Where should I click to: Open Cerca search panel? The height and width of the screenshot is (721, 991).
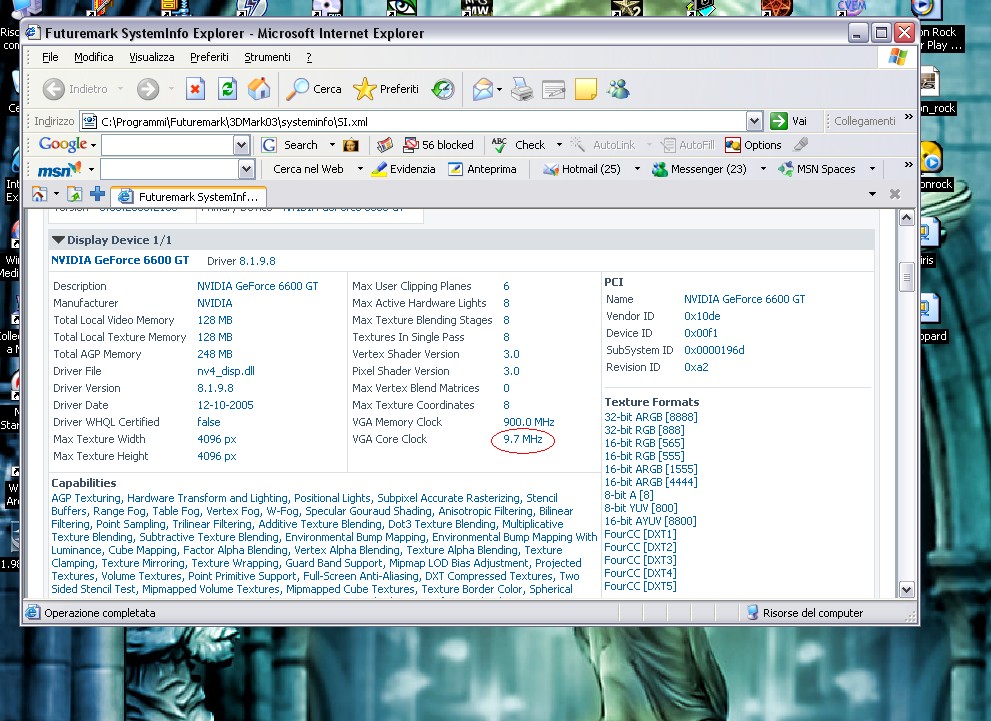[313, 89]
